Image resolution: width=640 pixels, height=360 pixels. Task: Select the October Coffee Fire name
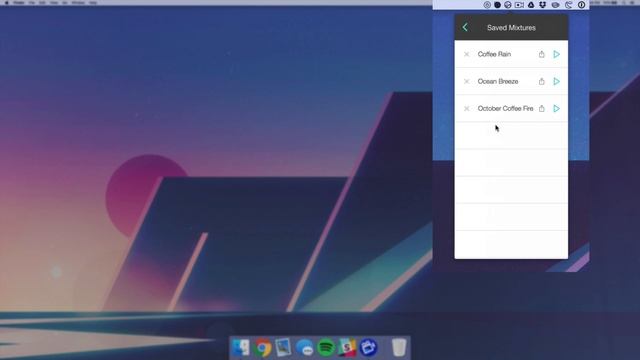pos(505,109)
